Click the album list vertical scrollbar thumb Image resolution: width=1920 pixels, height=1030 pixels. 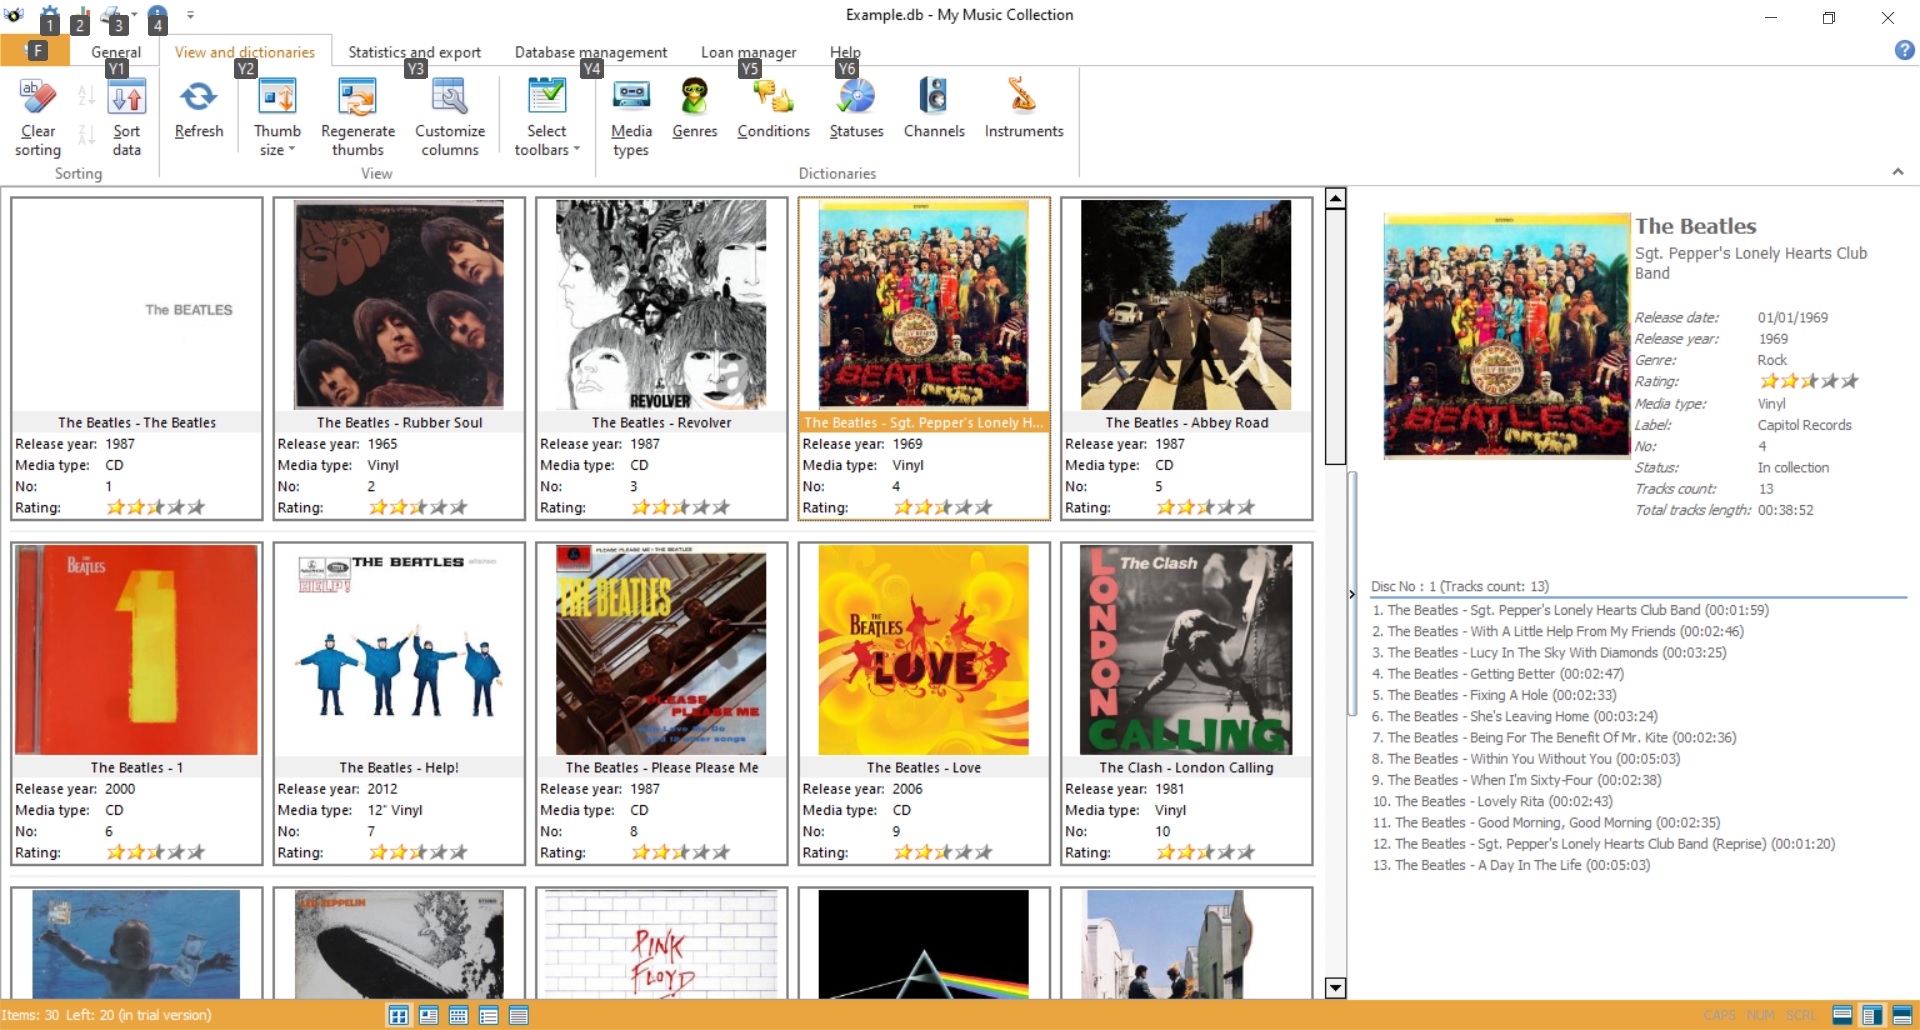pos(1335,337)
